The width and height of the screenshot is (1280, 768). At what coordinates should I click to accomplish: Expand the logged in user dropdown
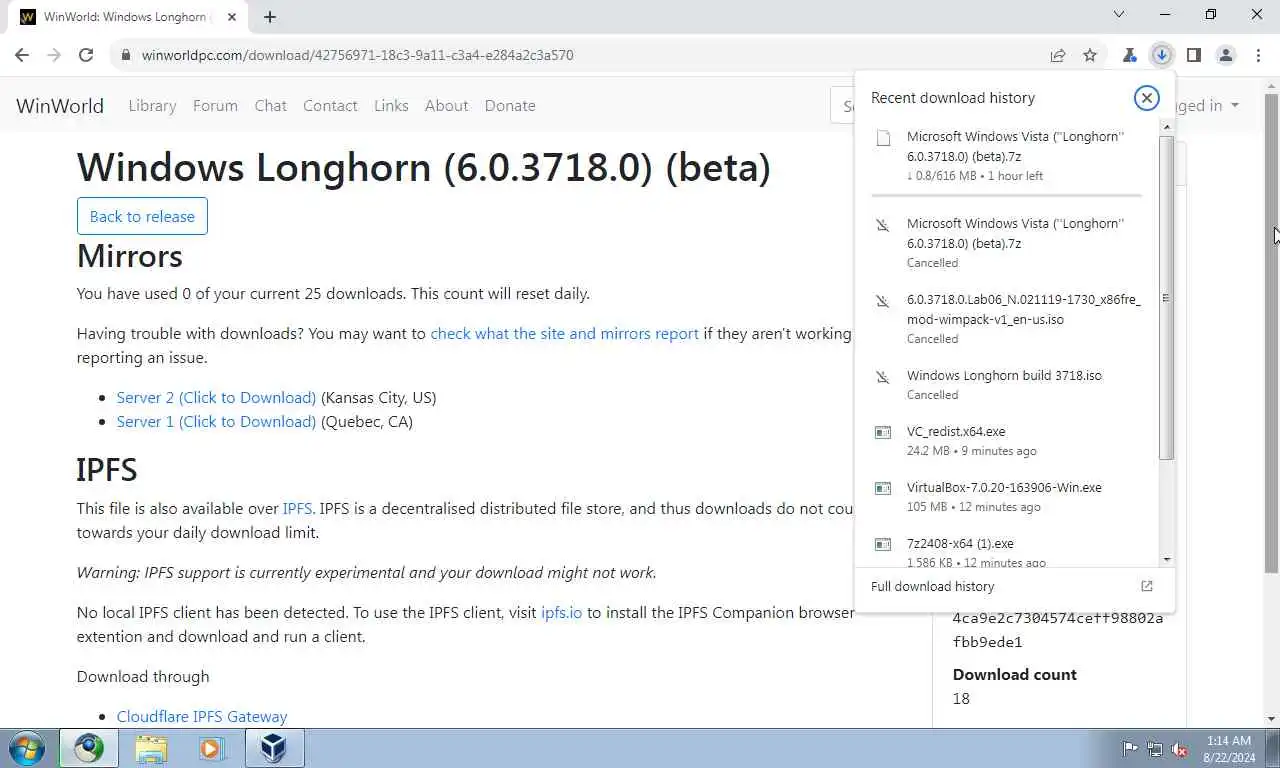1208,105
